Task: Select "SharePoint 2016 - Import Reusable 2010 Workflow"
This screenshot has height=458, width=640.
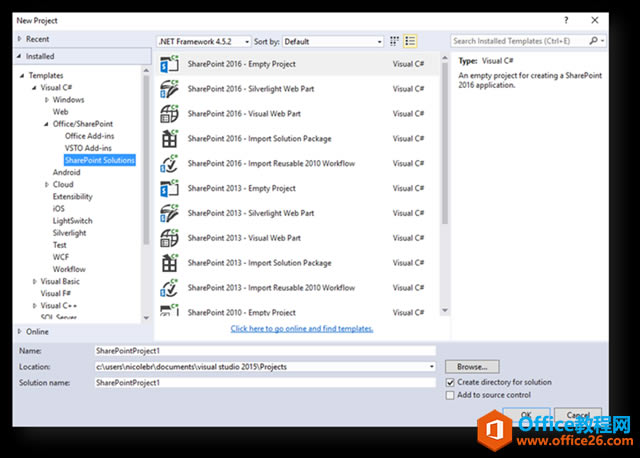Action: pyautogui.click(x=298, y=164)
